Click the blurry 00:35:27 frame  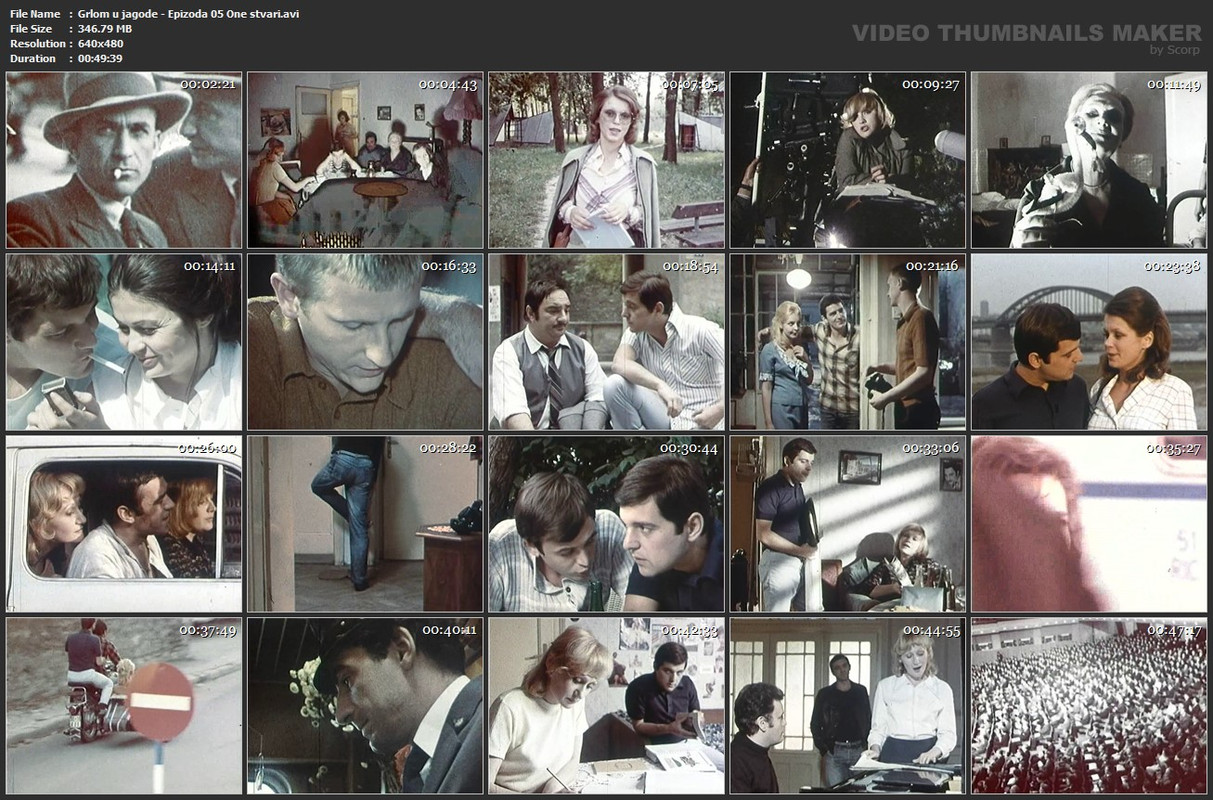(x=1089, y=524)
